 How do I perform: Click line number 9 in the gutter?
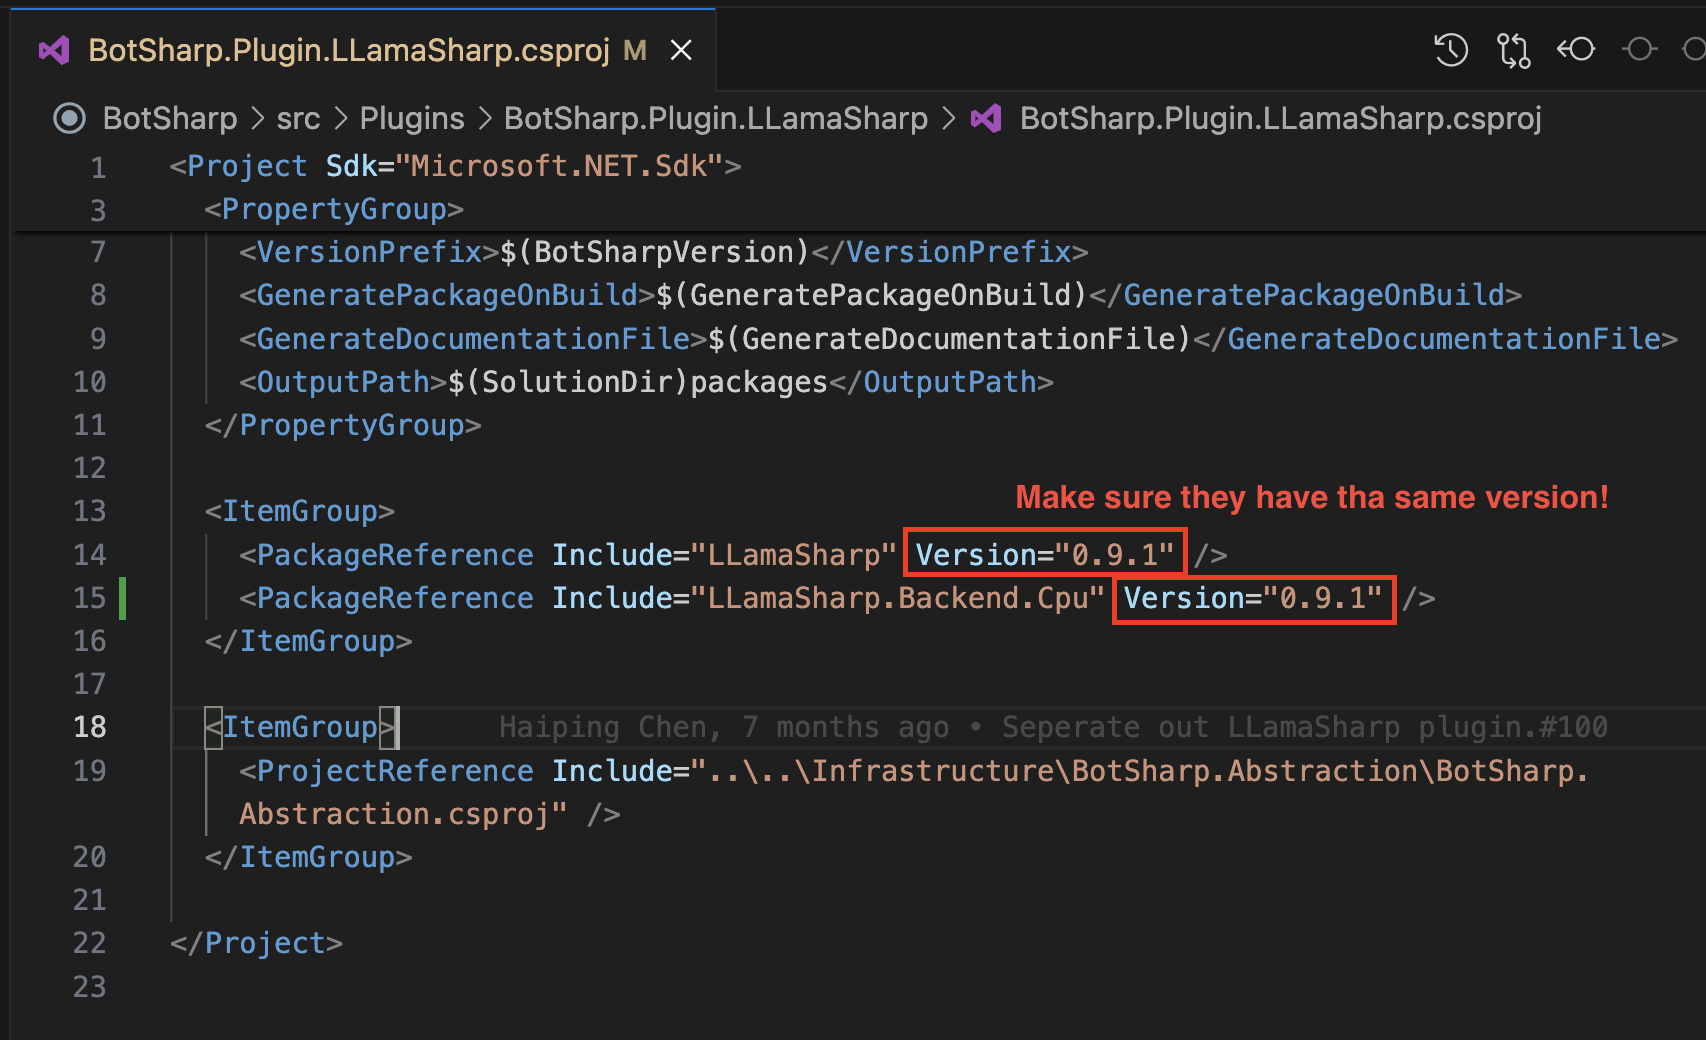point(98,339)
